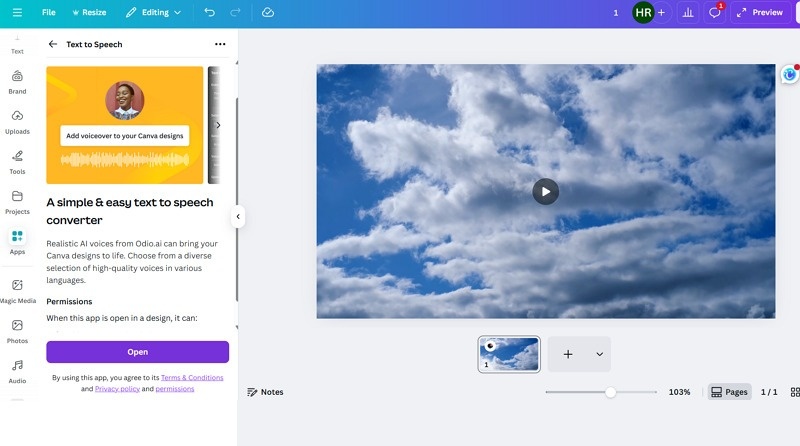Open the Resize menu

tap(89, 12)
